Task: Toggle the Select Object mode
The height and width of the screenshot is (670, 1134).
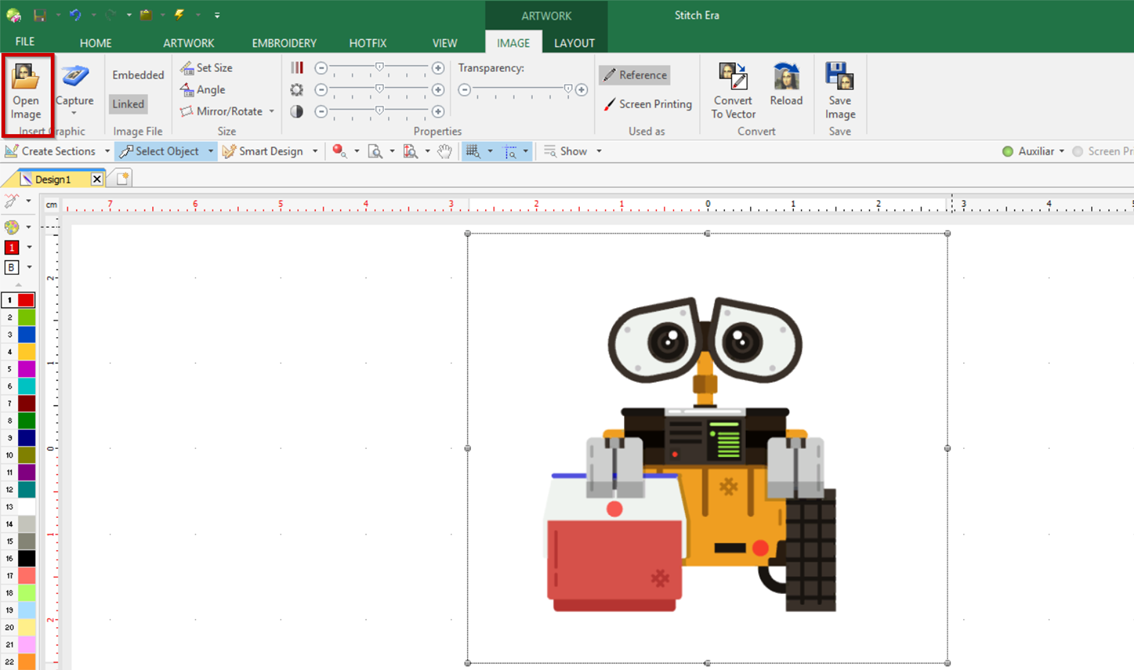Action: (x=159, y=151)
